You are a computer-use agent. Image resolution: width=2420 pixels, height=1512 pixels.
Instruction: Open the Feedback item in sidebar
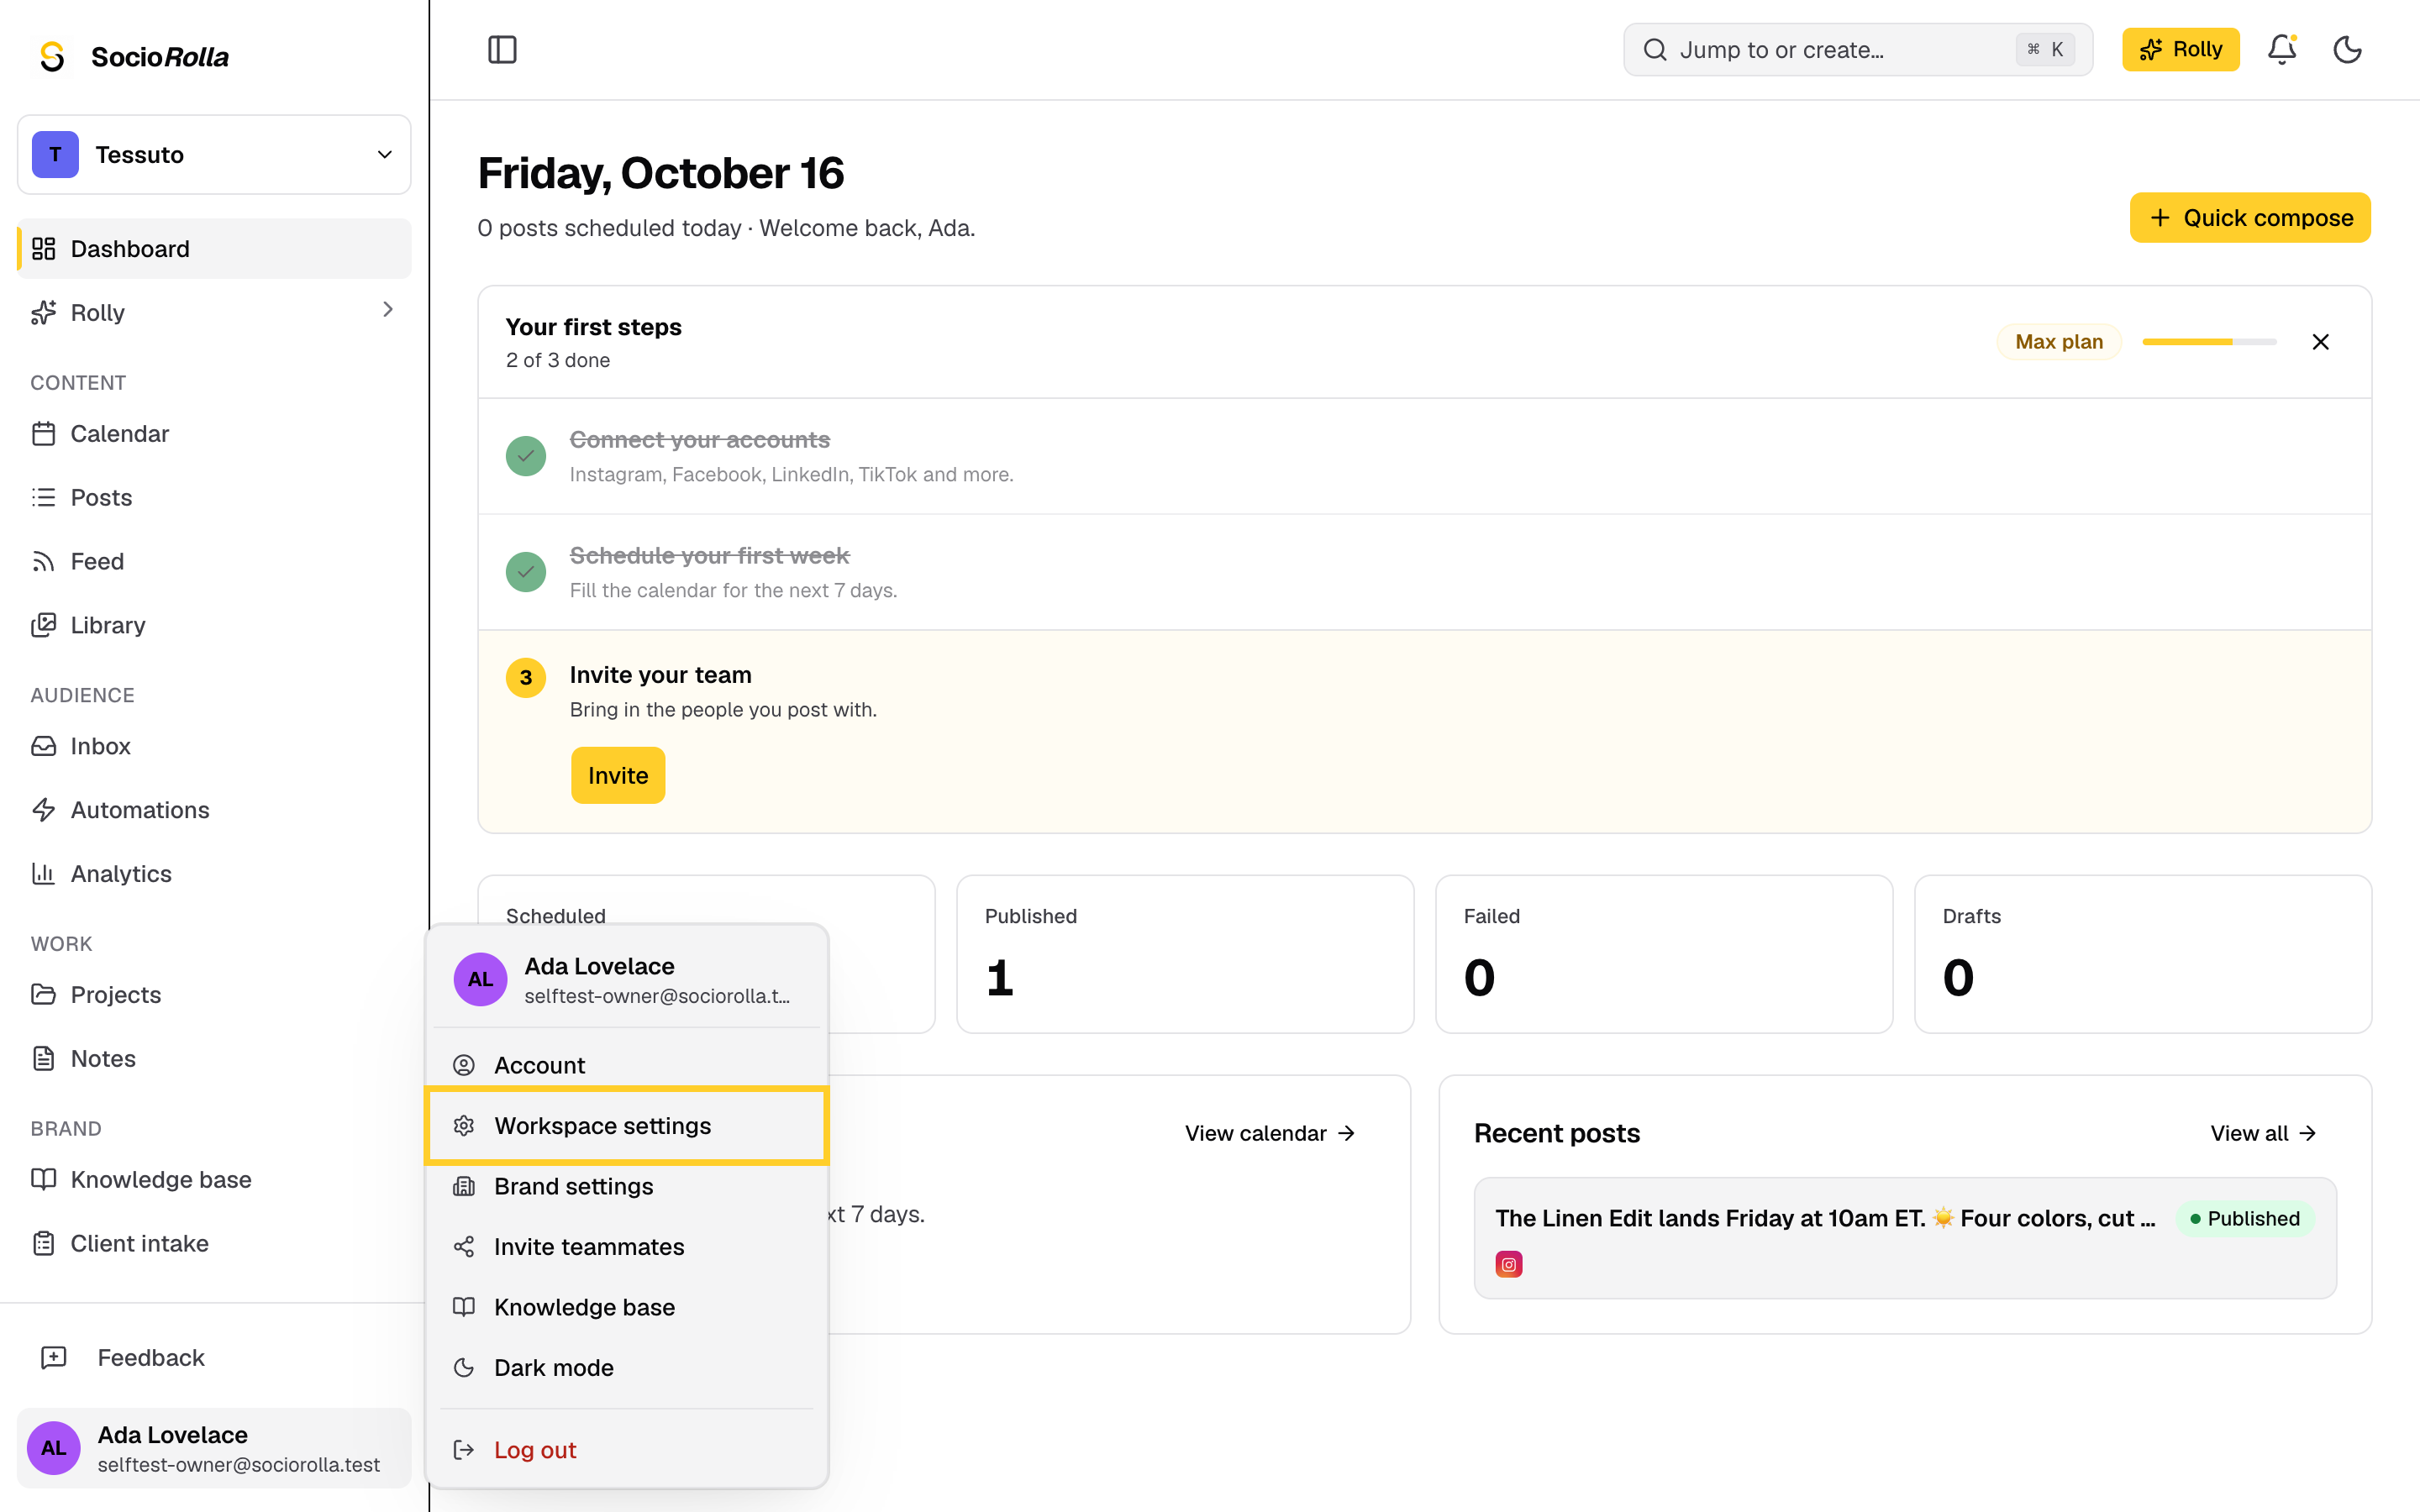click(x=214, y=1357)
